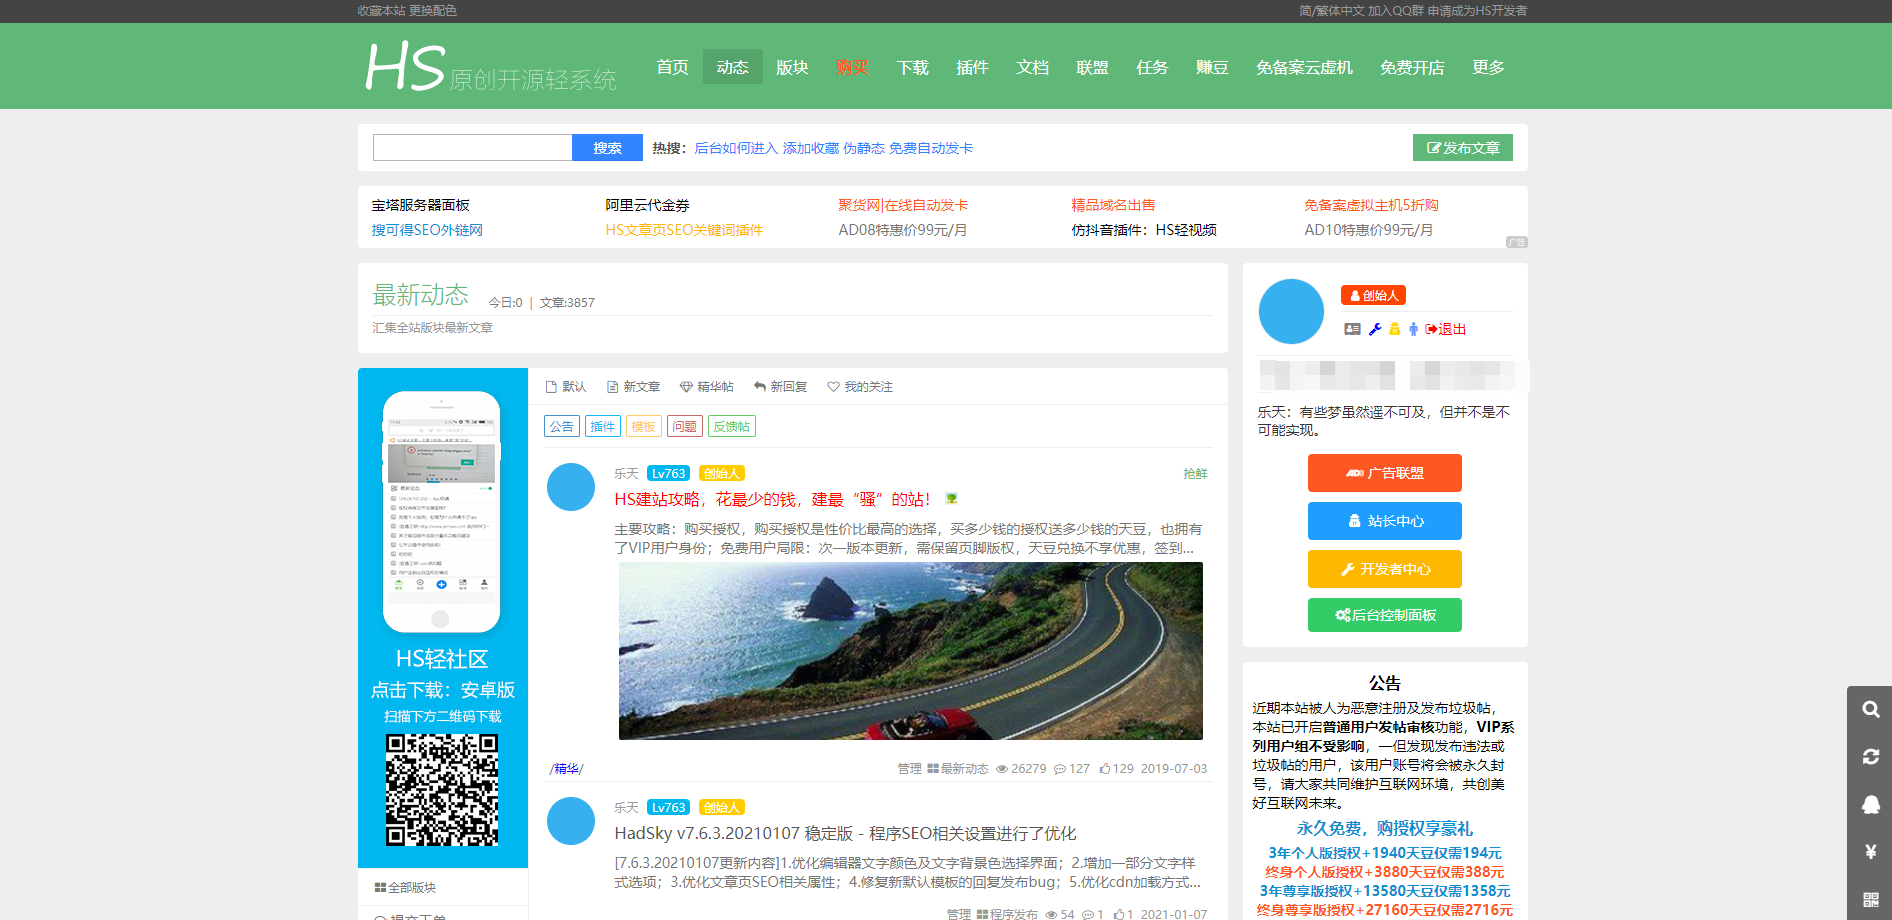Click hot search 后台如何进入 link
The width and height of the screenshot is (1892, 920).
[x=736, y=148]
